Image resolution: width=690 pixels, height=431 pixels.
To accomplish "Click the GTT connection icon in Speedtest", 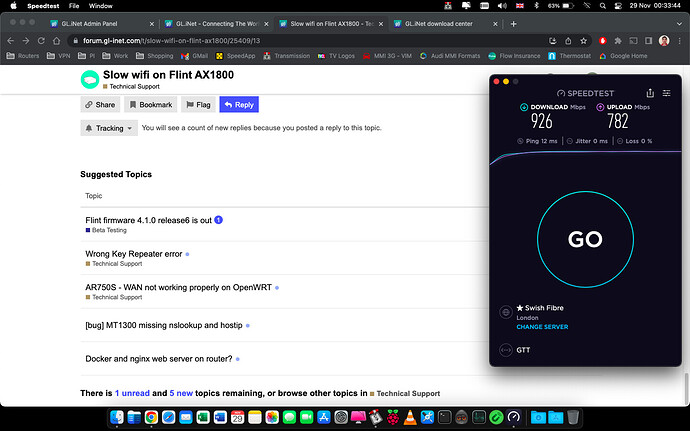I will tap(506, 350).
